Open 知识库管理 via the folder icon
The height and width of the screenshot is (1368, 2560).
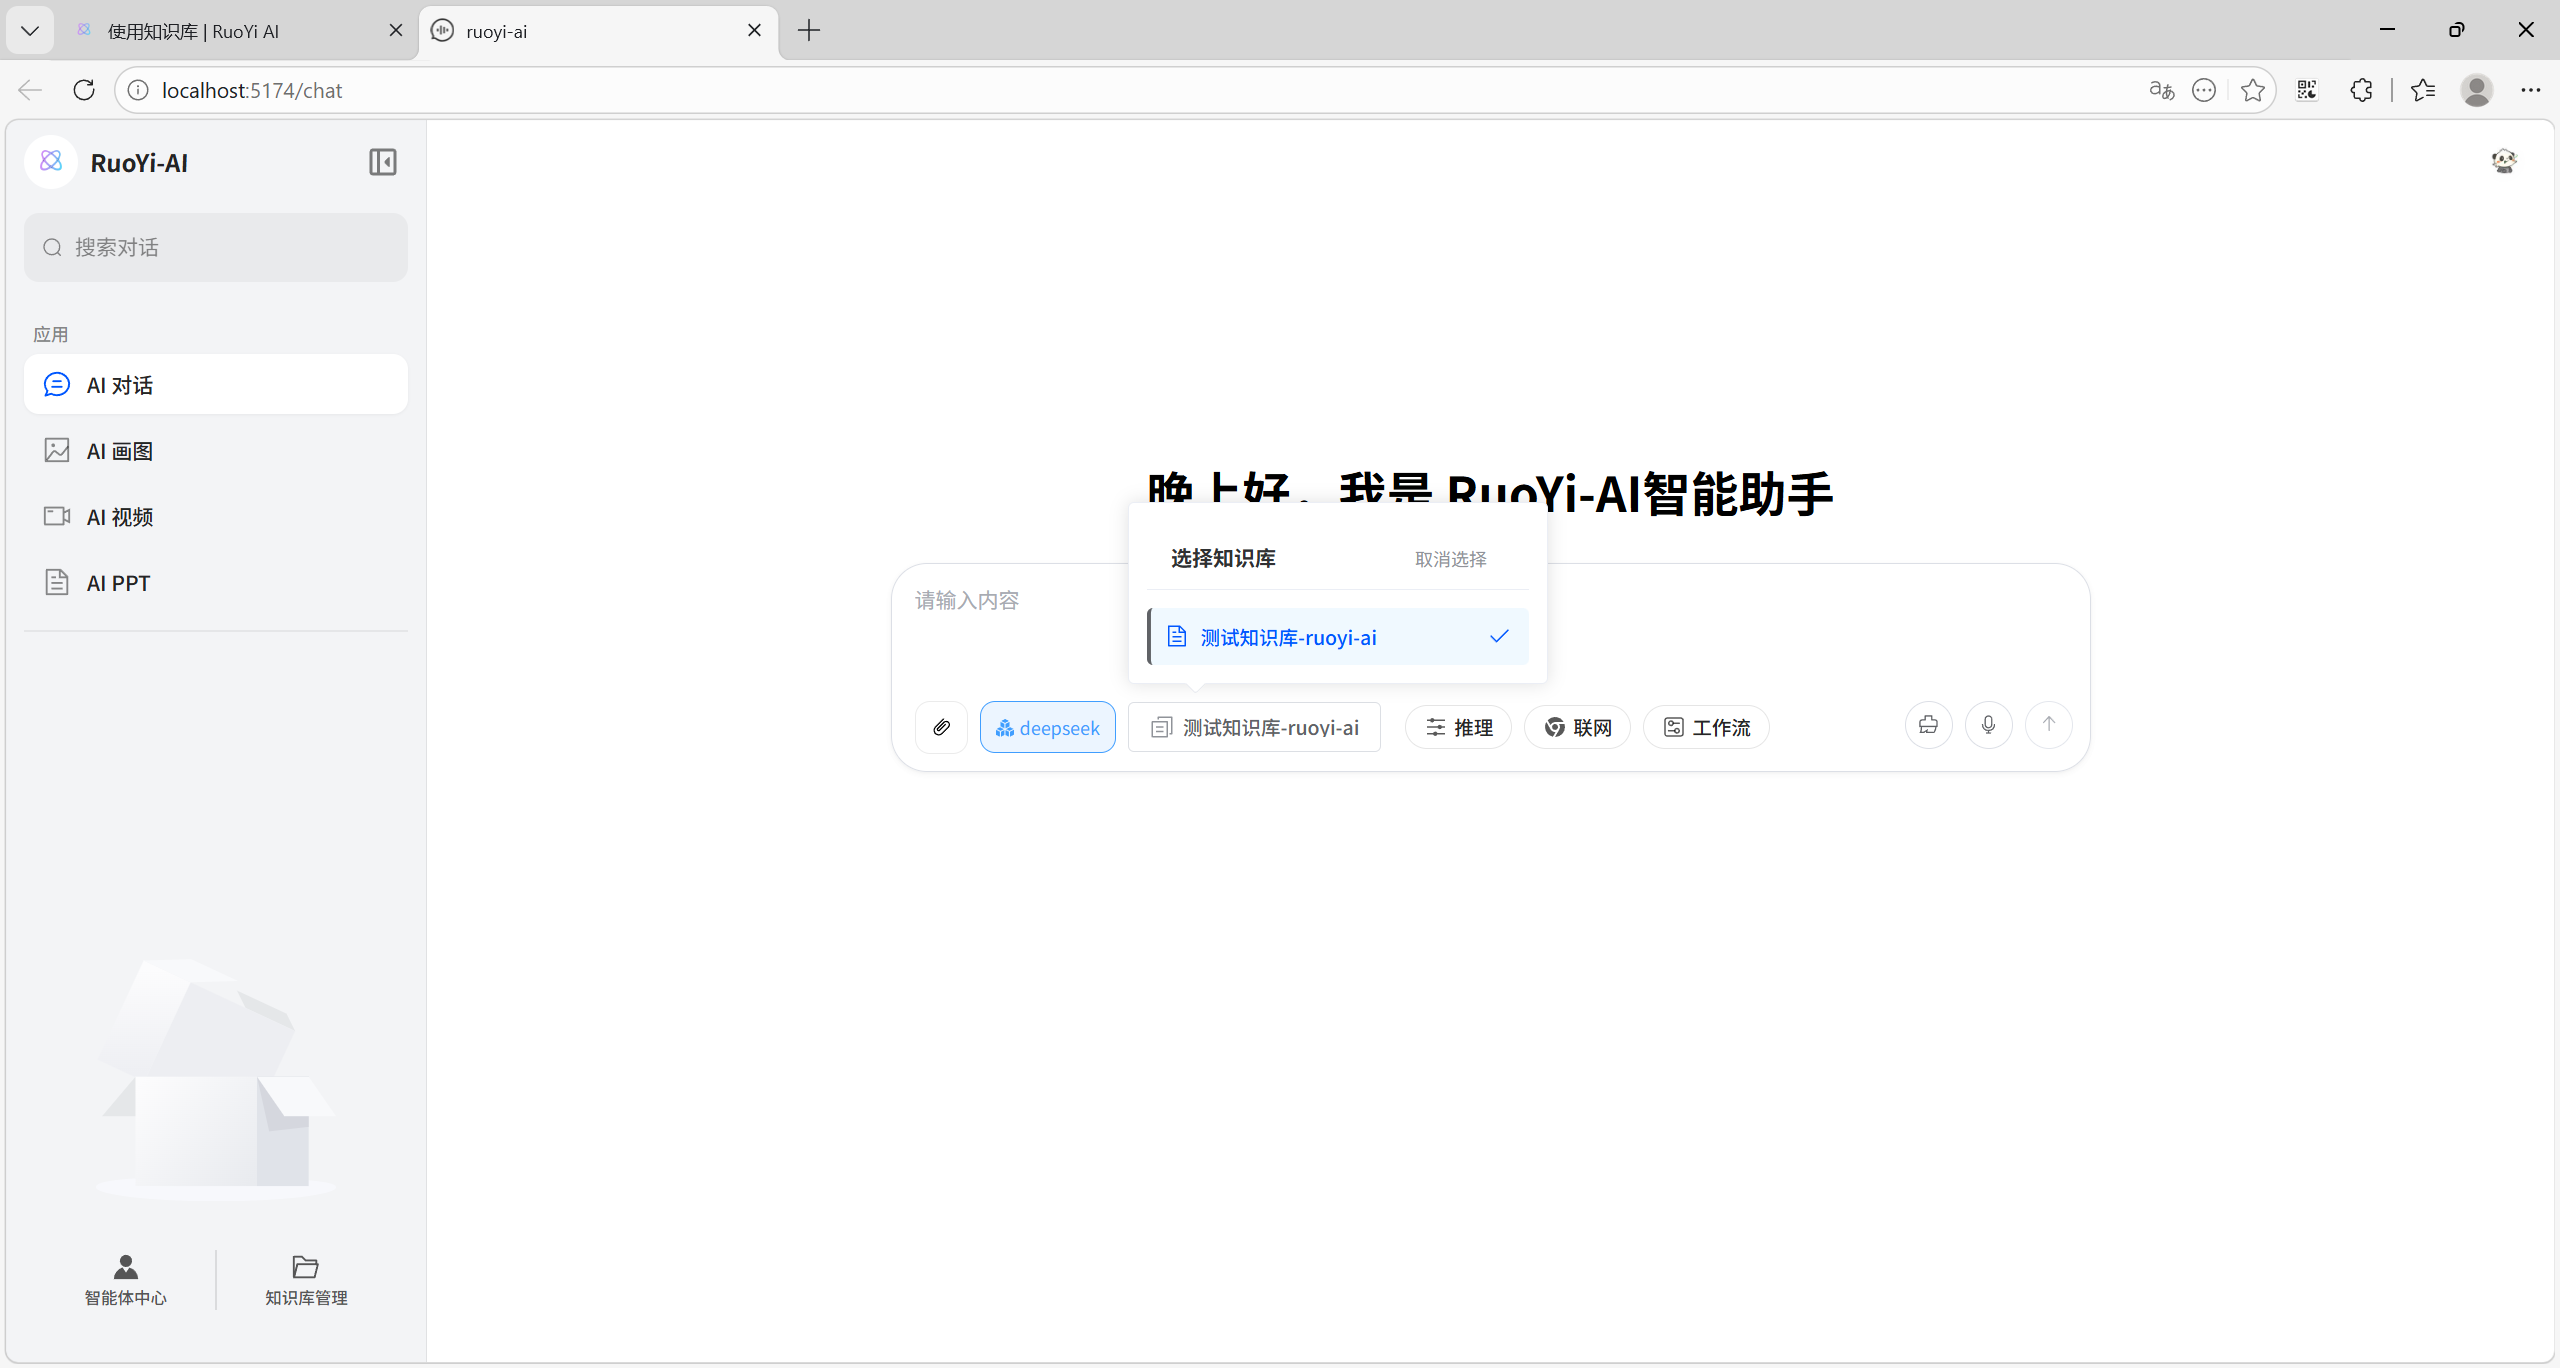[x=305, y=1280]
